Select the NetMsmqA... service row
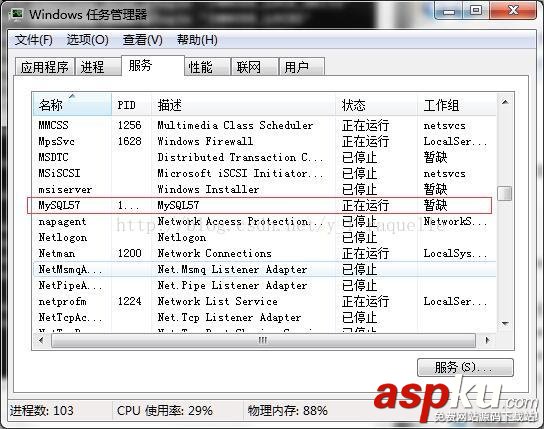Screen dimensions: 544x429 point(264,269)
